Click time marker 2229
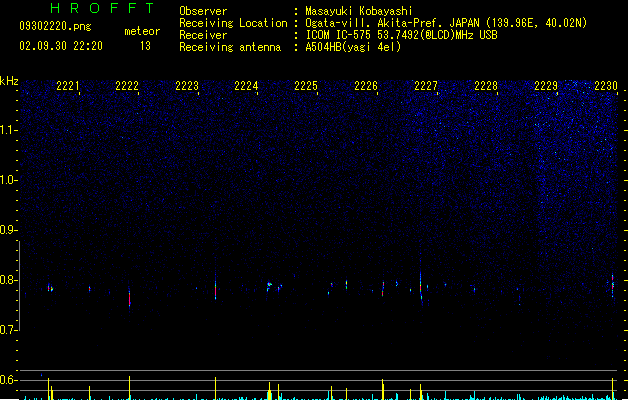 (x=546, y=86)
